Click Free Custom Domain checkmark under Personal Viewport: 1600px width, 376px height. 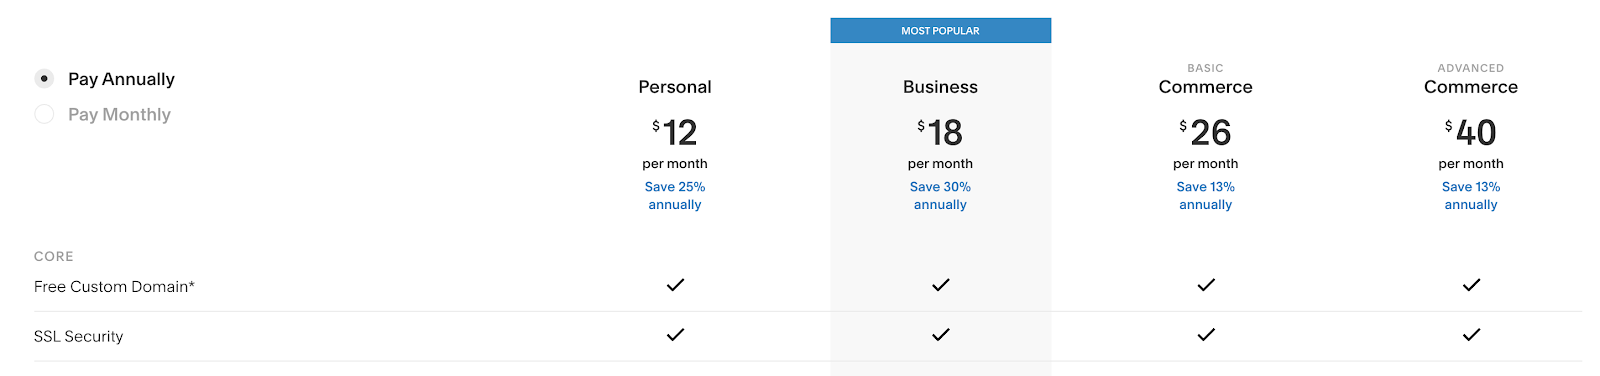point(675,285)
